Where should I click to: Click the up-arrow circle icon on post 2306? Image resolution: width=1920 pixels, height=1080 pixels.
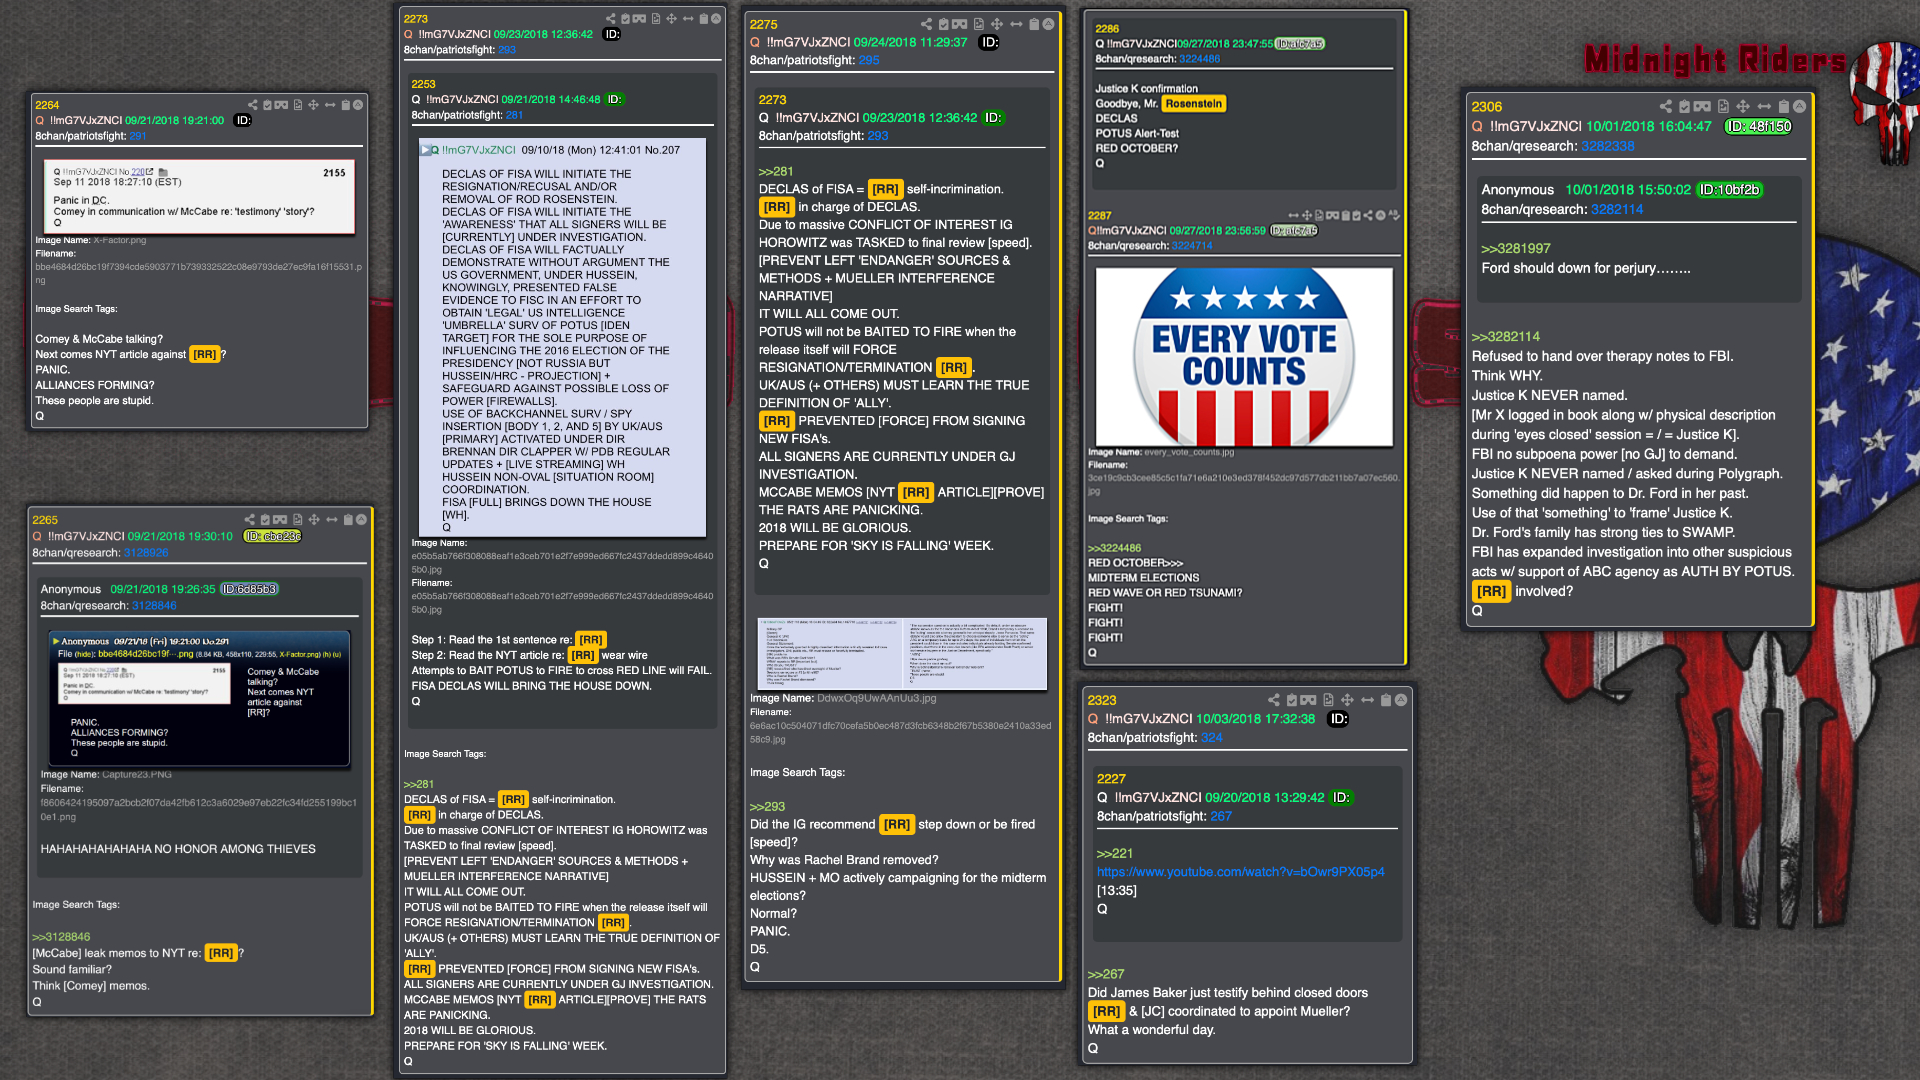(1800, 106)
